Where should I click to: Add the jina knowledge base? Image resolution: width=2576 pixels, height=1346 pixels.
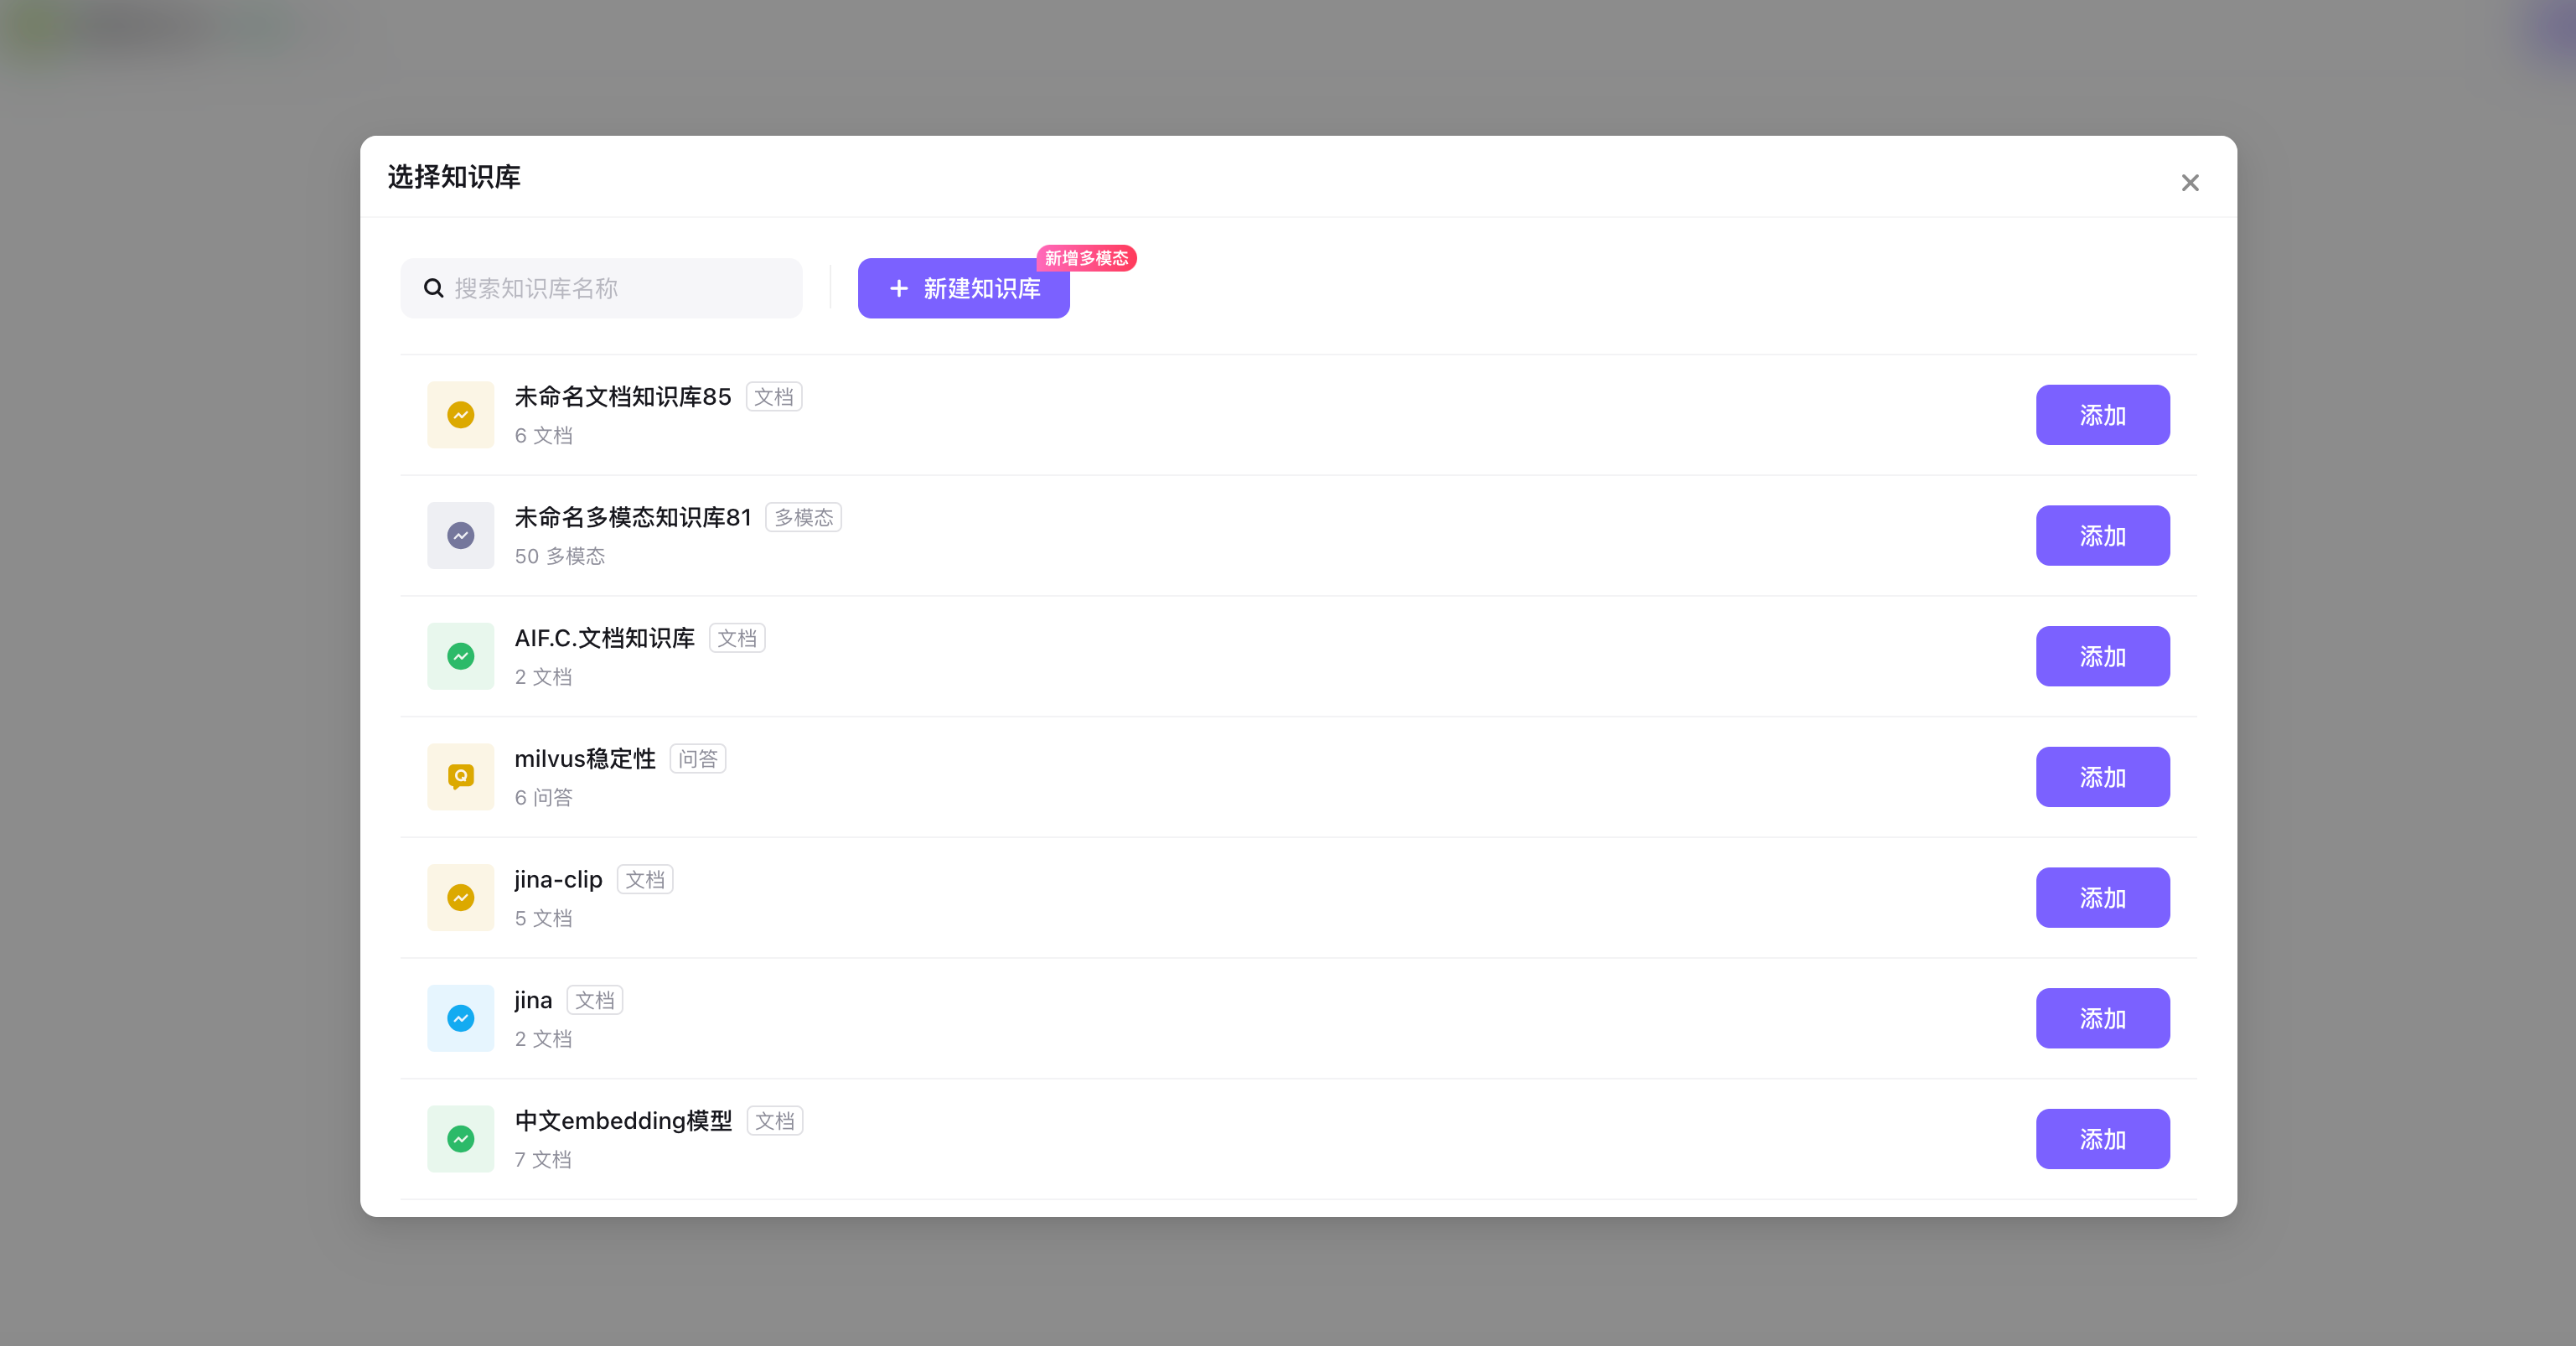point(2102,1018)
